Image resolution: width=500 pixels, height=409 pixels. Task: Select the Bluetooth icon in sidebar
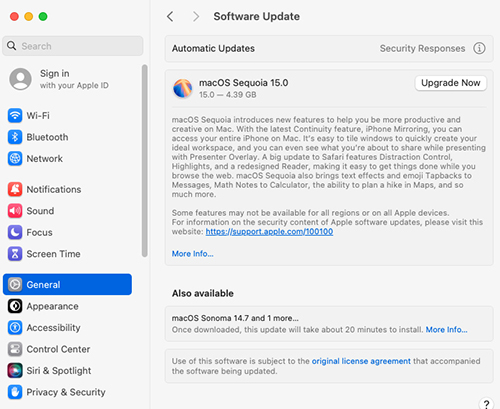15,137
